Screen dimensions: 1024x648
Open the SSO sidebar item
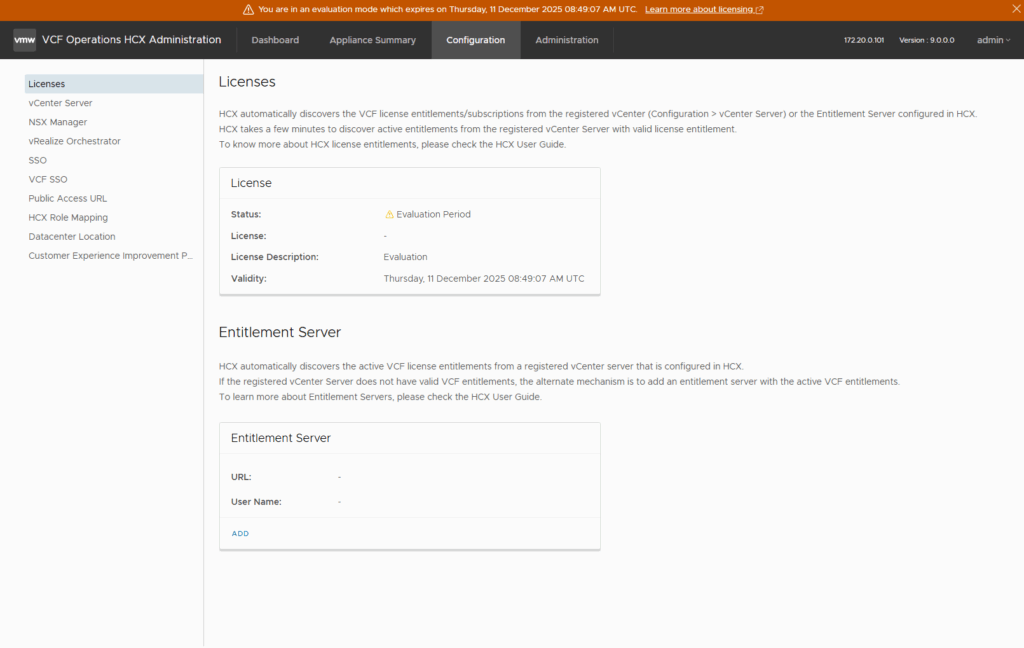tap(38, 160)
